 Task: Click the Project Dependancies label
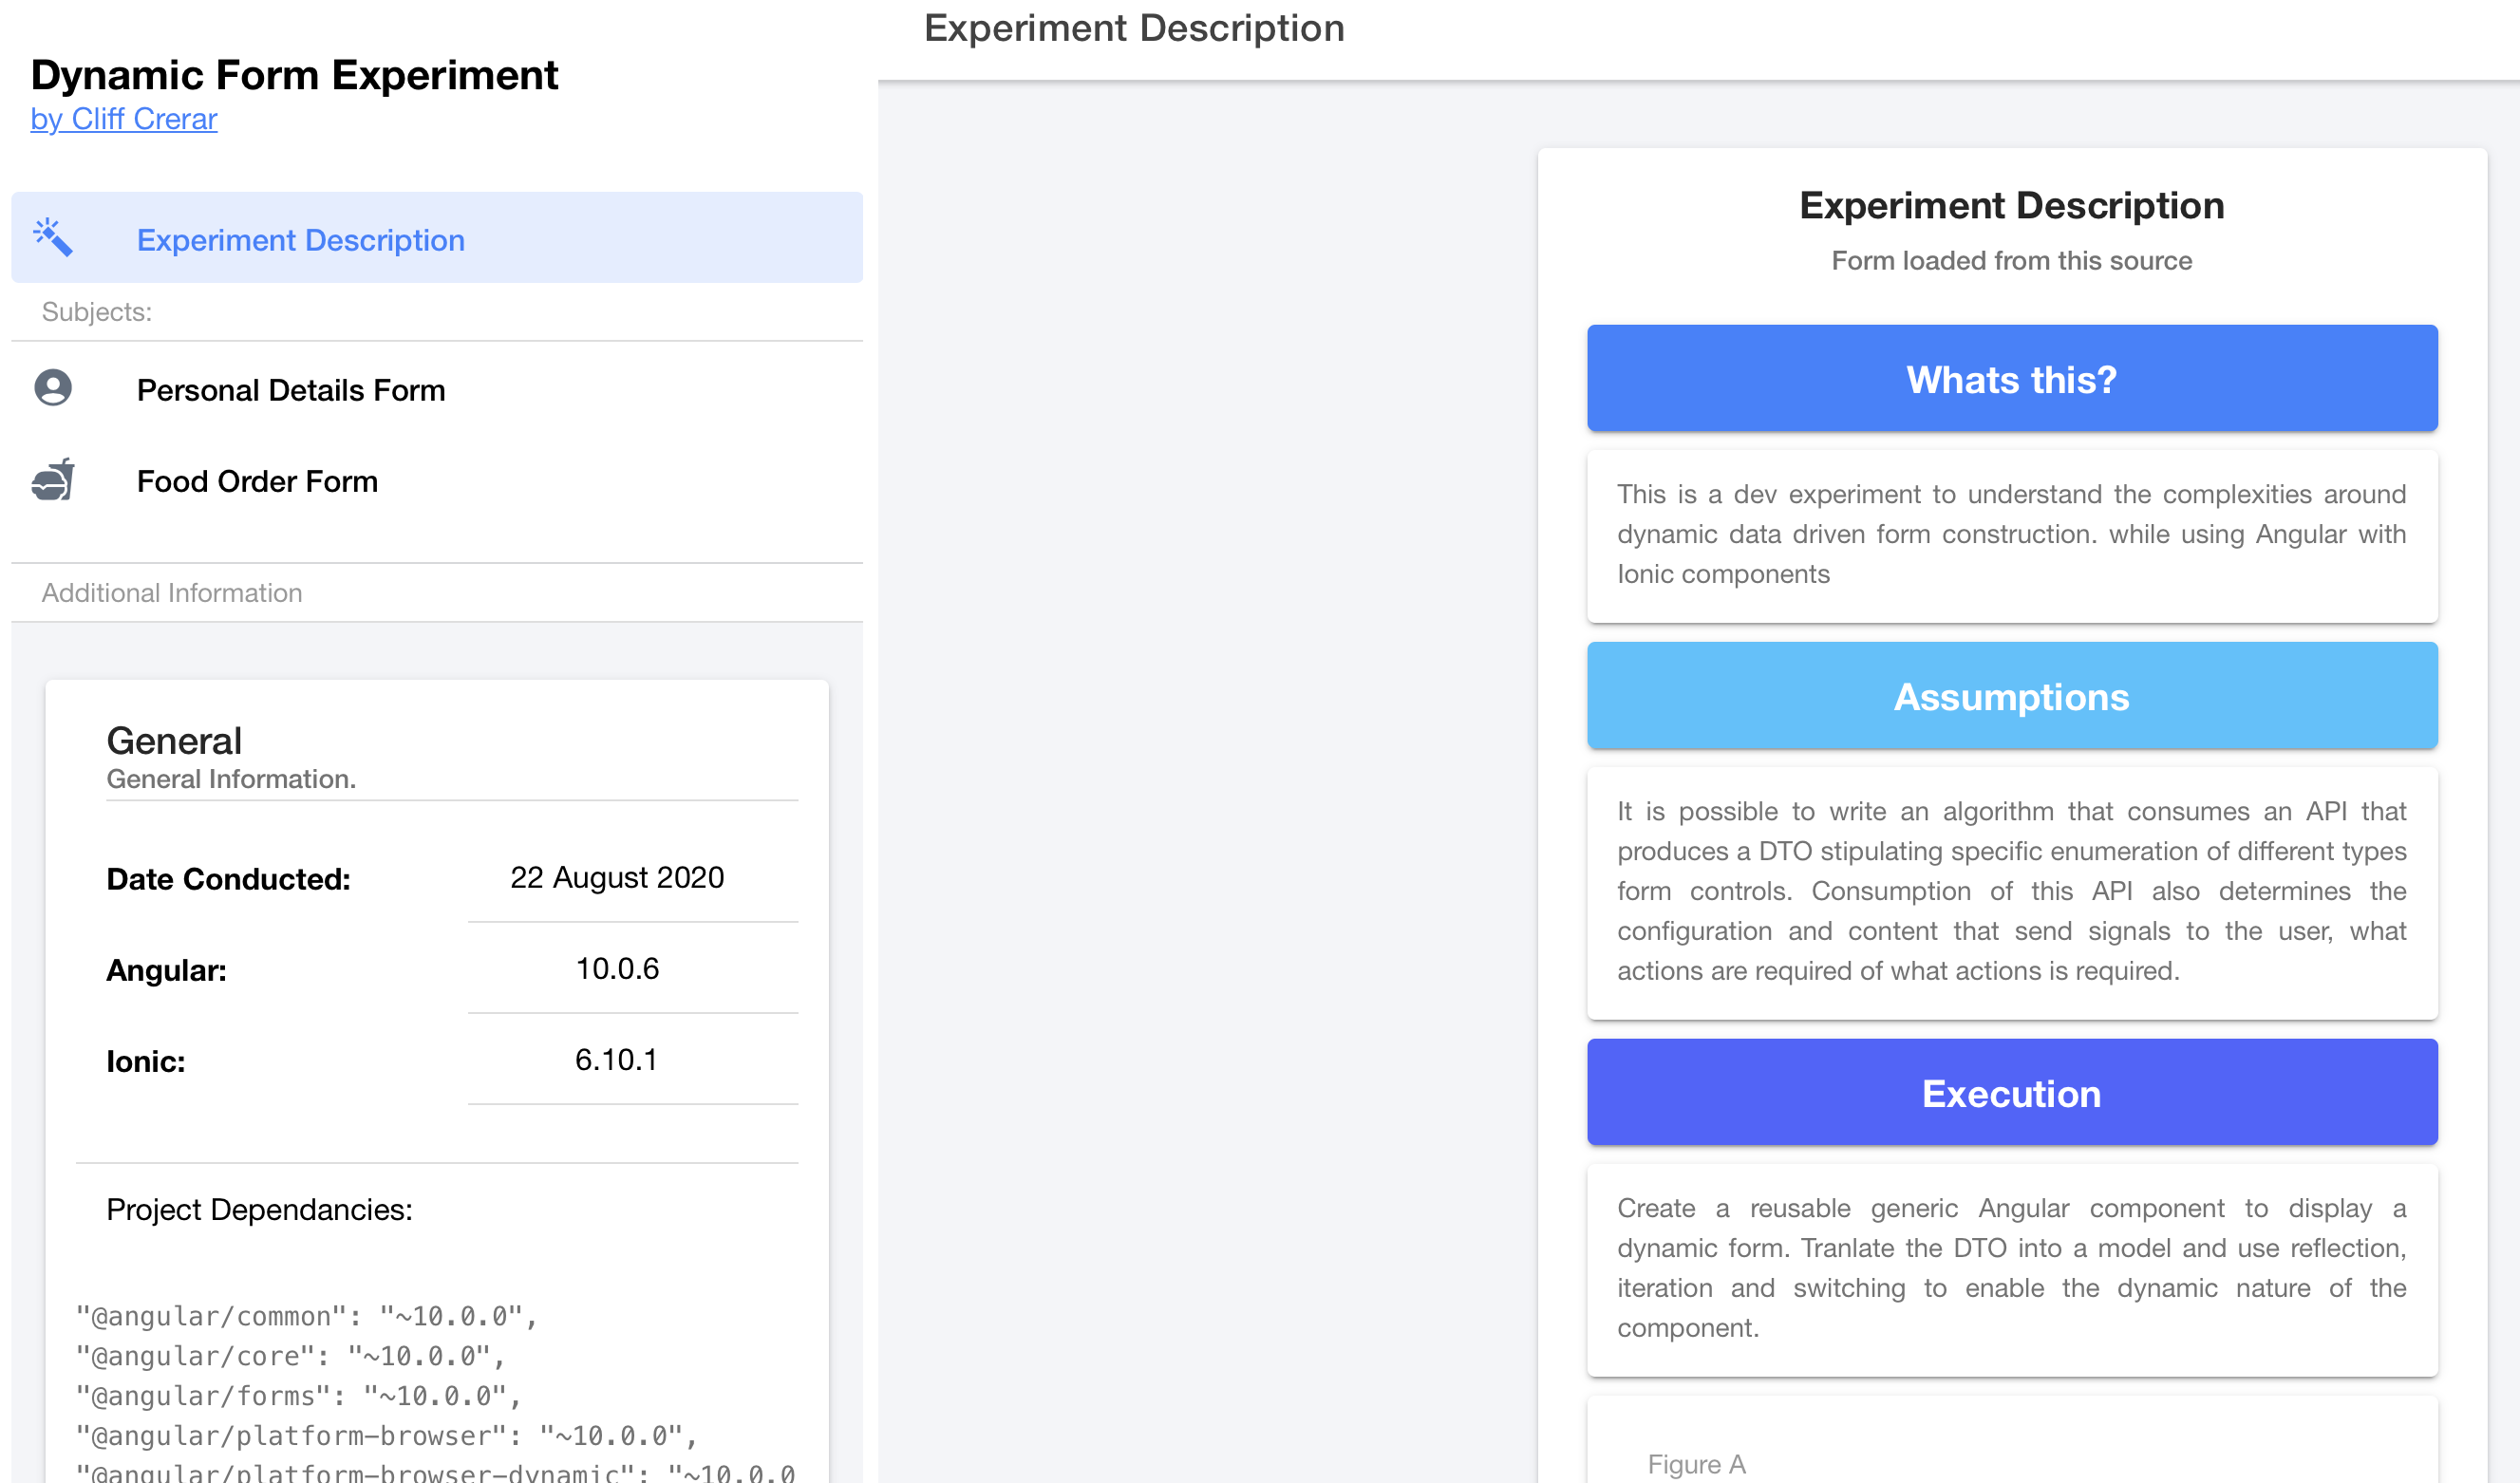tap(259, 1209)
